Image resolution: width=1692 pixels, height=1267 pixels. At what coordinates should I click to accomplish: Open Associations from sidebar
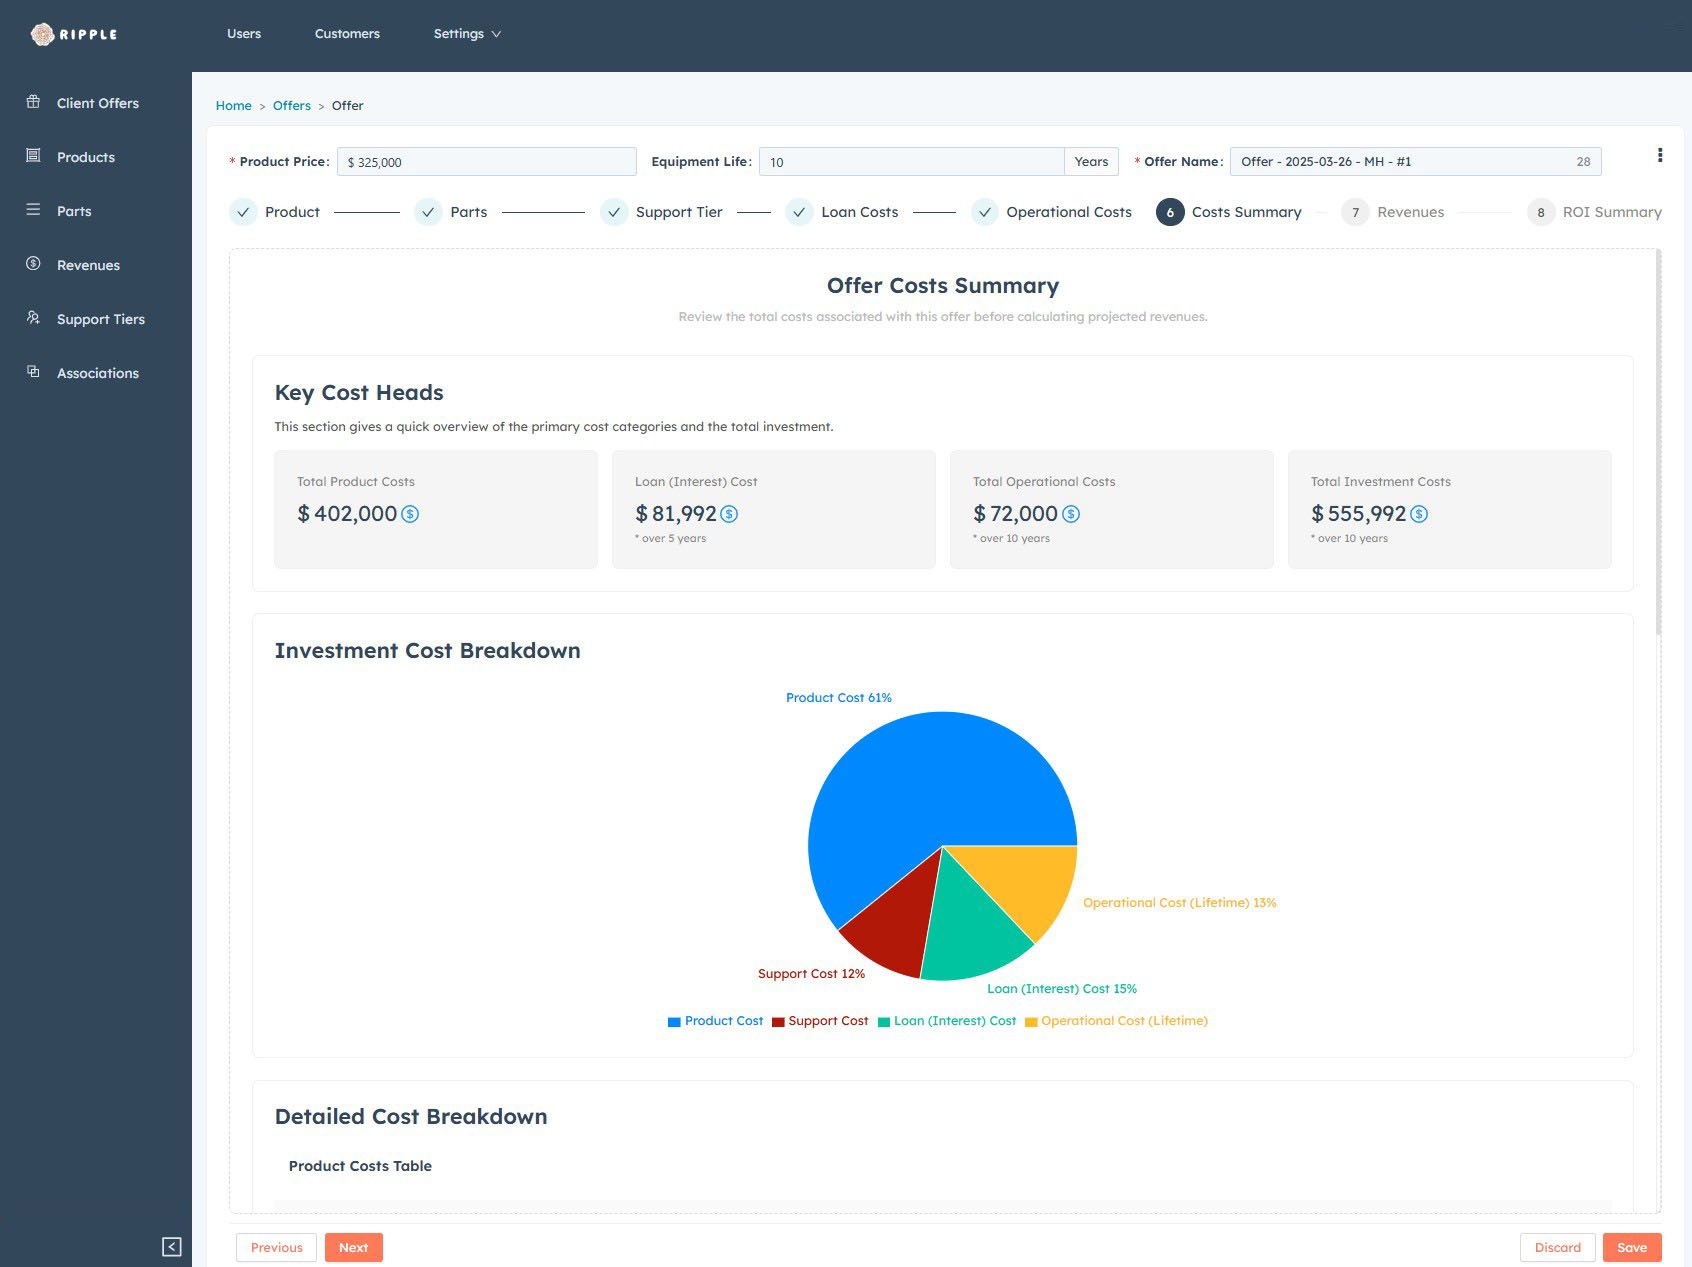pos(98,373)
